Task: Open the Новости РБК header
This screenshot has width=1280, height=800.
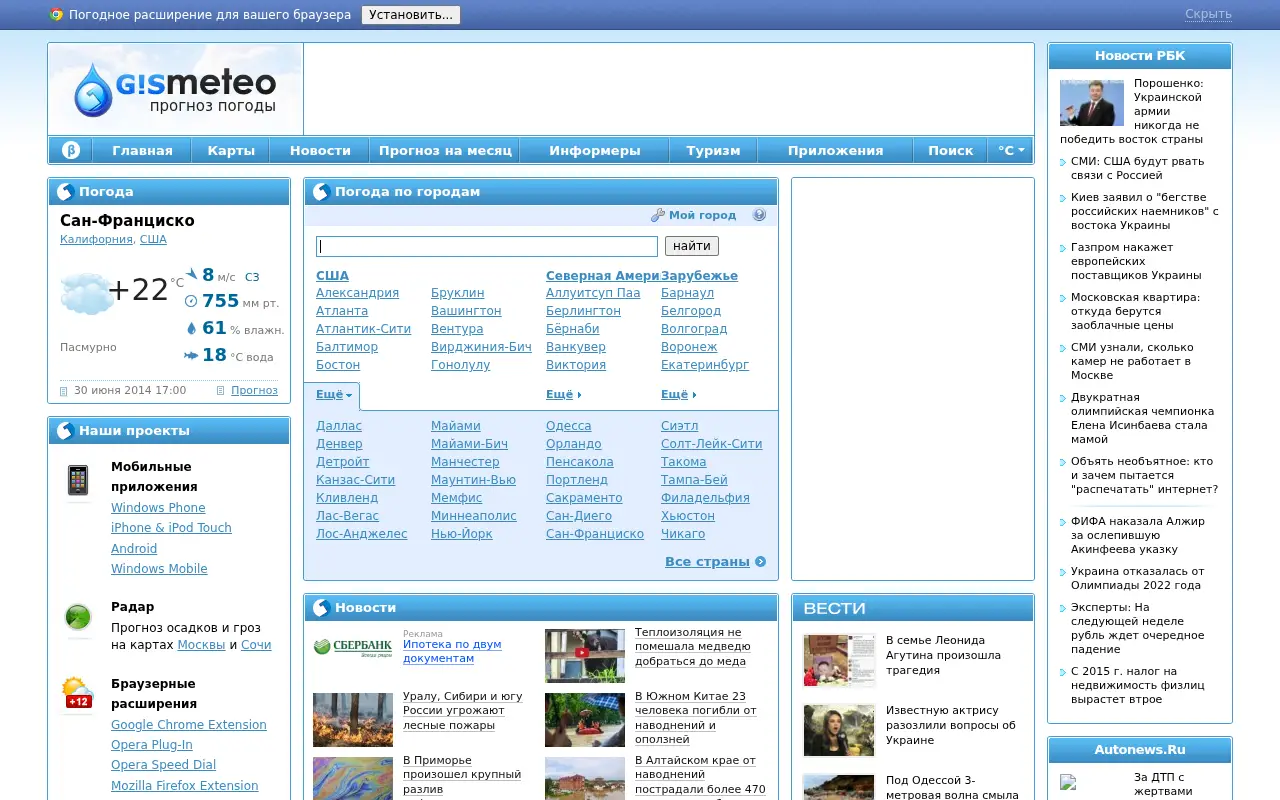Action: (1140, 56)
